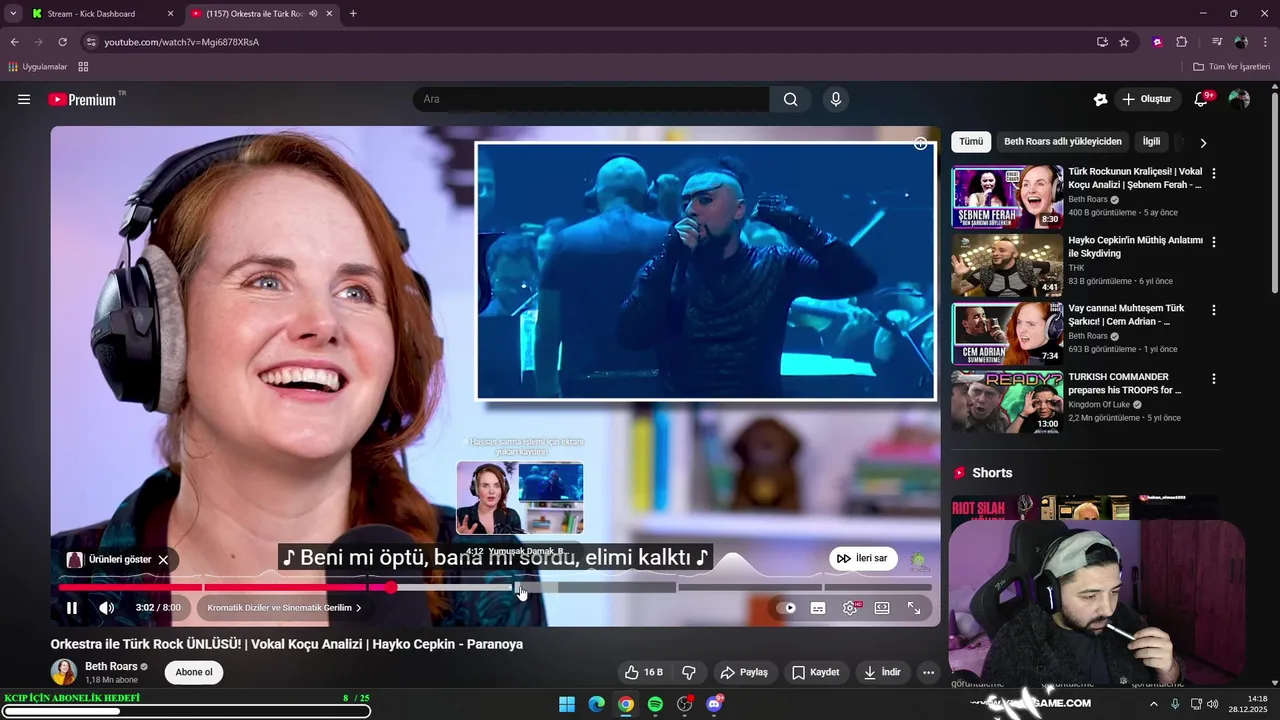
Task: Open media controls icon in toolbar
Action: coord(1217,42)
